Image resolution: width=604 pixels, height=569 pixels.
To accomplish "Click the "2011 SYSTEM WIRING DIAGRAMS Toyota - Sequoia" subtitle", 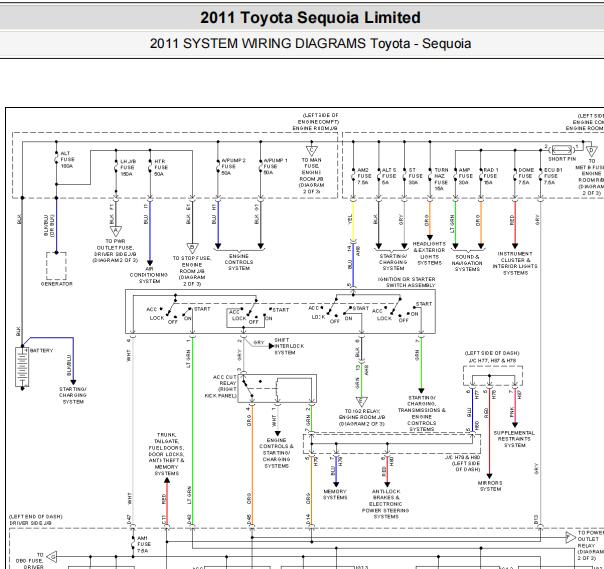I will point(310,43).
